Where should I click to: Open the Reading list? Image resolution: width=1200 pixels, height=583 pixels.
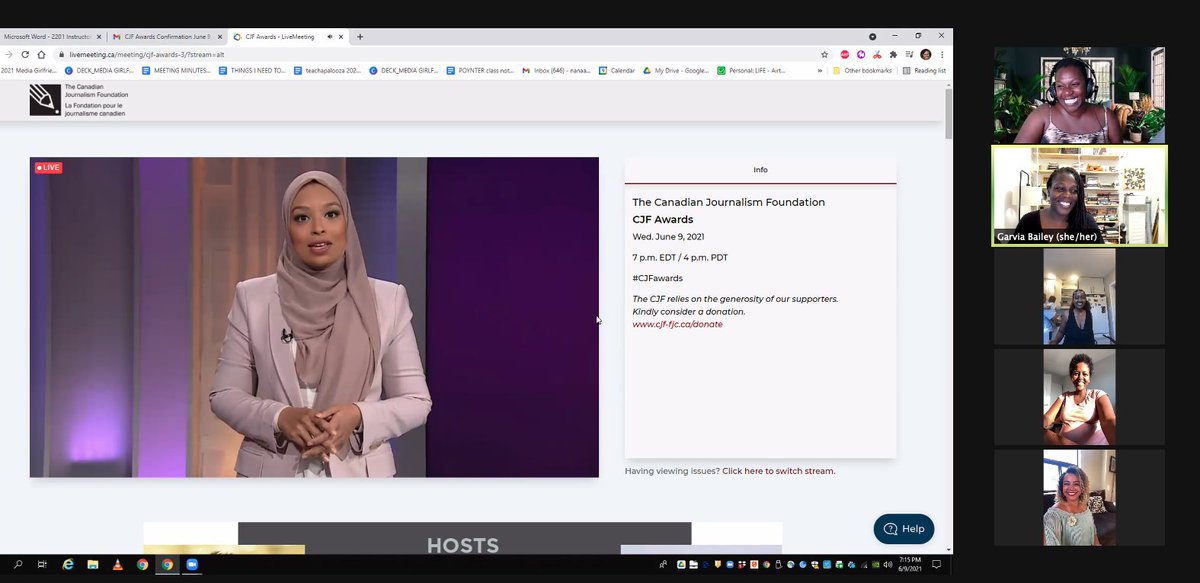[x=924, y=71]
